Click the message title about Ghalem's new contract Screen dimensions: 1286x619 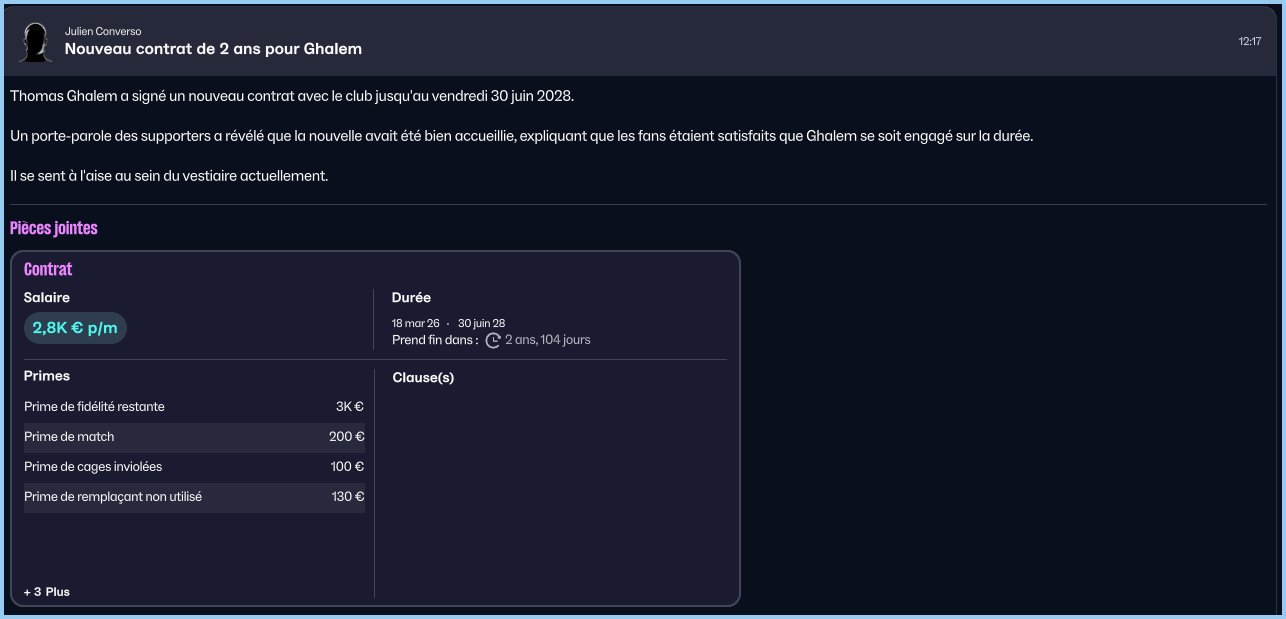tap(213, 49)
